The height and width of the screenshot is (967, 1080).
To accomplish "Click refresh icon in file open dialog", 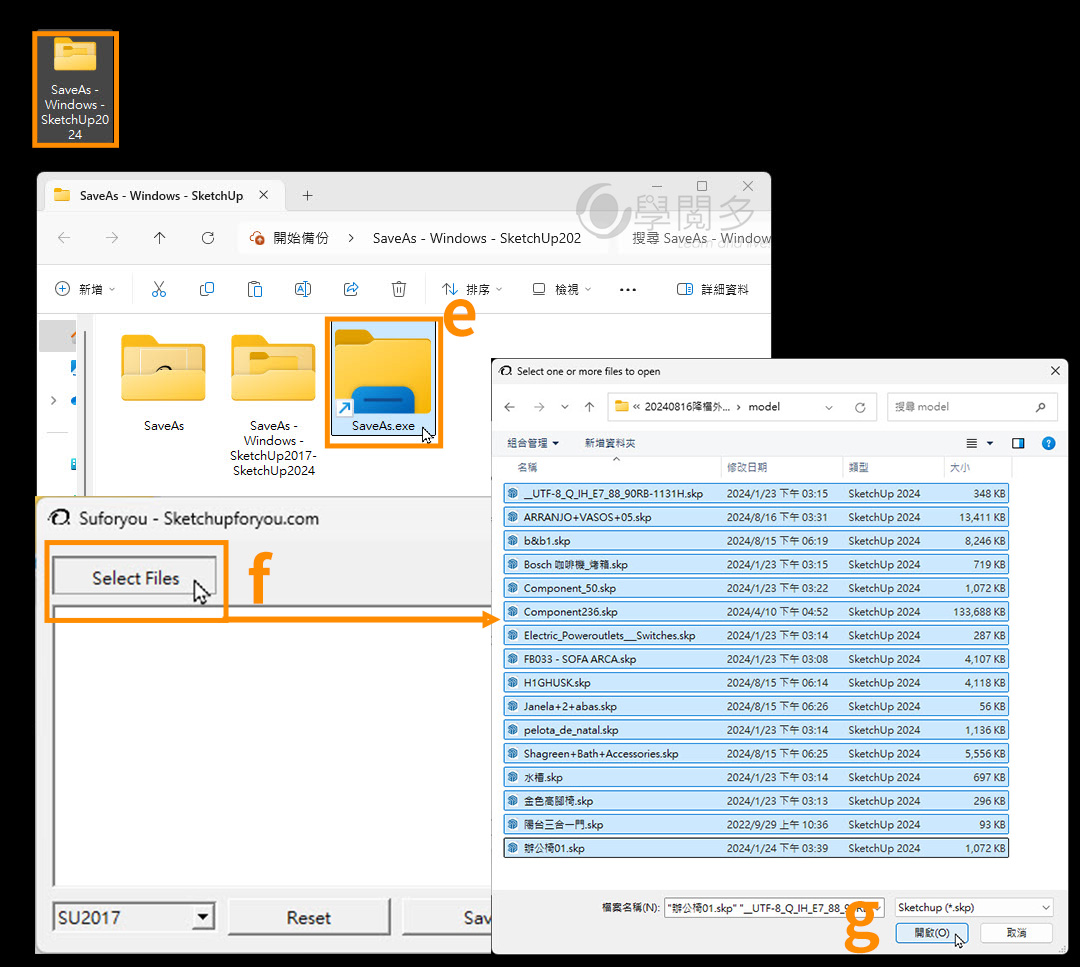I will pos(860,407).
